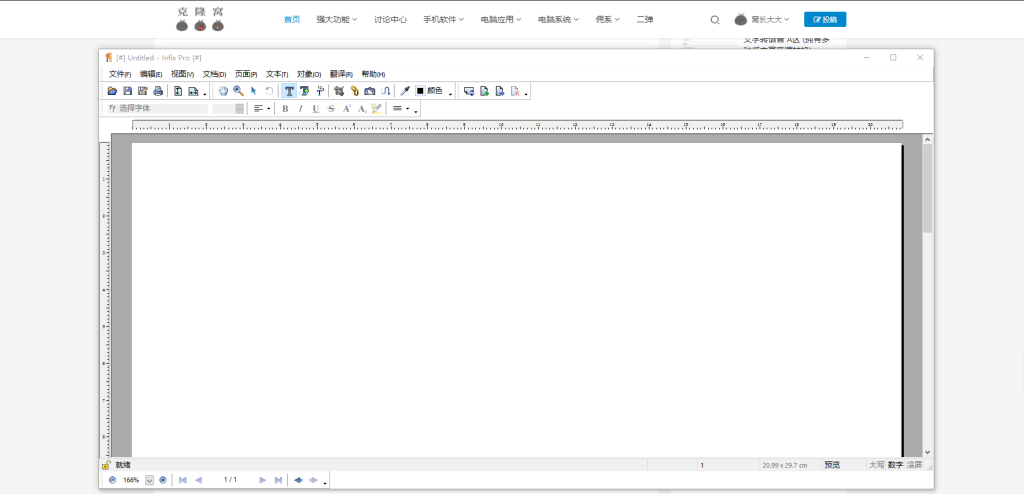Go to next page arrow
The height and width of the screenshot is (494, 1024).
point(263,480)
